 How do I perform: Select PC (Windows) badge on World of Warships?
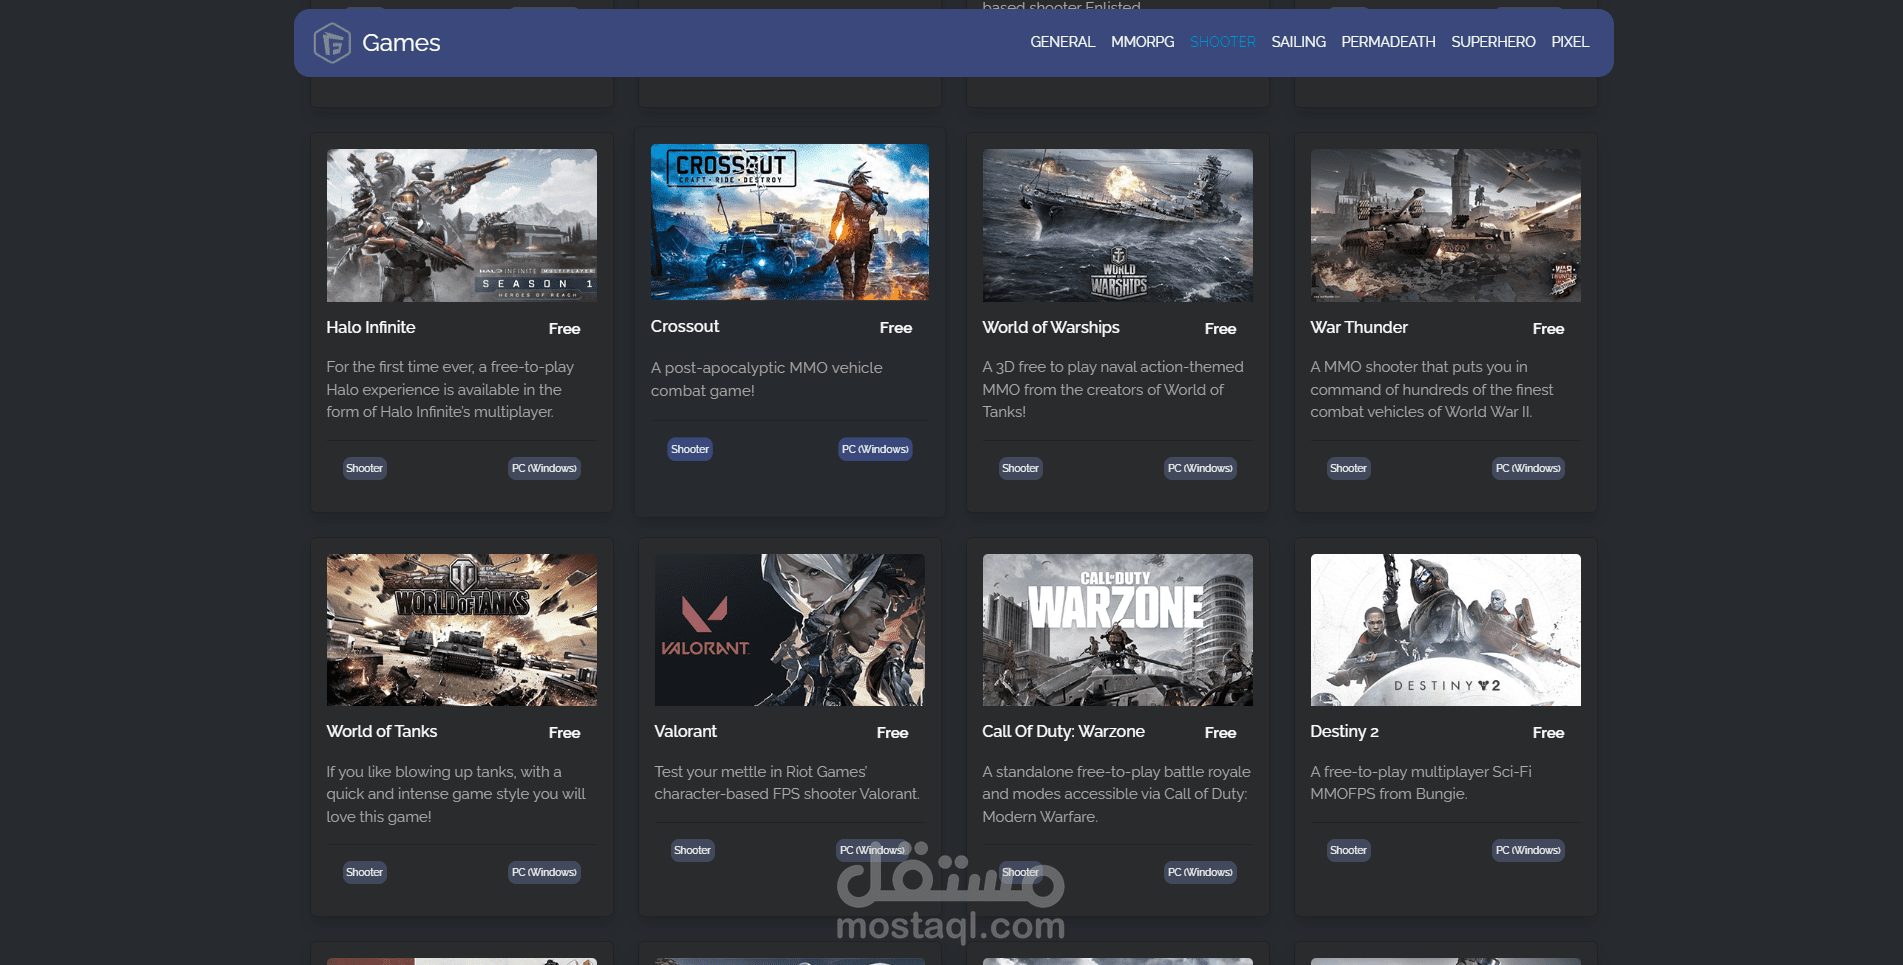[1200, 468]
